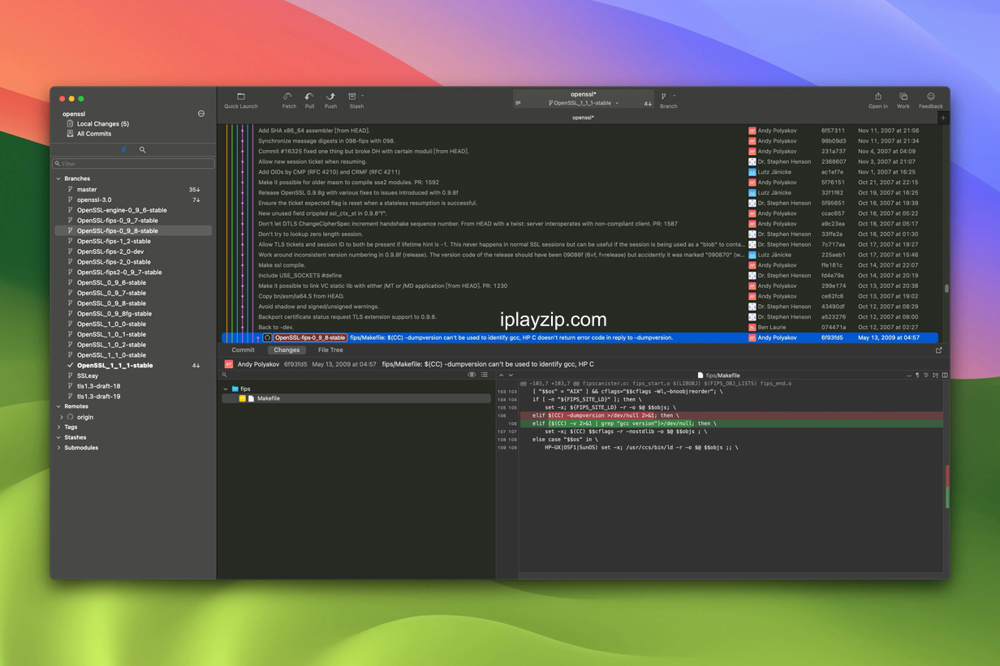The width and height of the screenshot is (1000, 666).
Task: Switch sidebar to branches view icon
Action: pyautogui.click(x=124, y=150)
